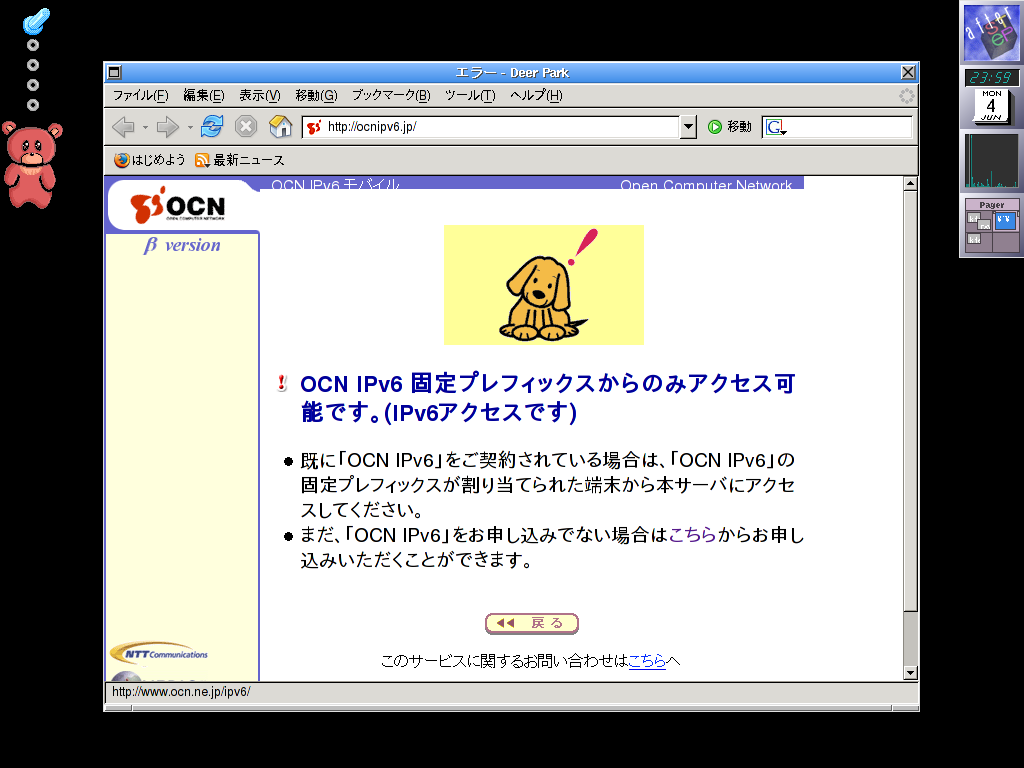Open the 最新ニュース feed bookmark
The height and width of the screenshot is (768, 1024).
click(240, 160)
